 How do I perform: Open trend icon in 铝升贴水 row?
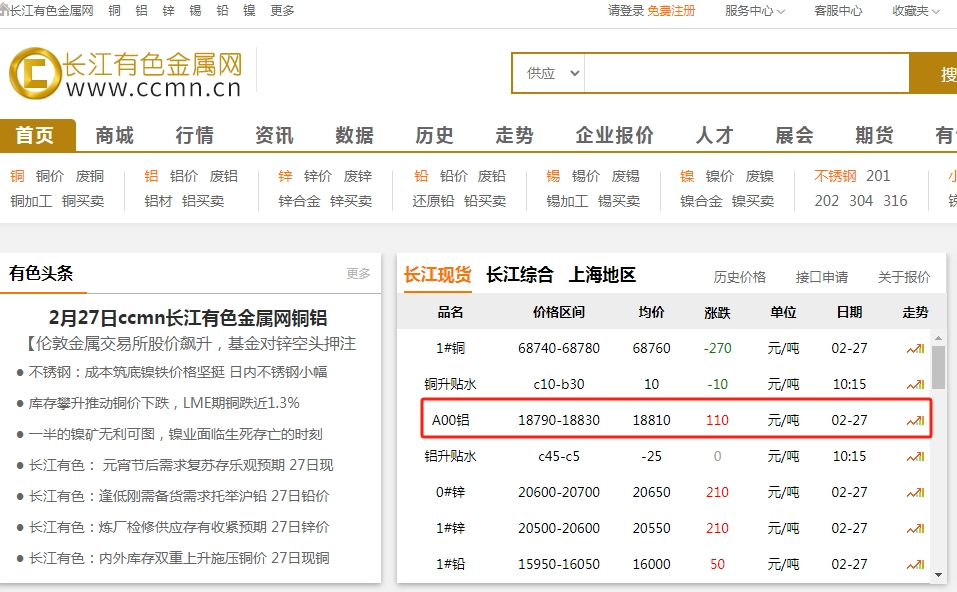(915, 457)
